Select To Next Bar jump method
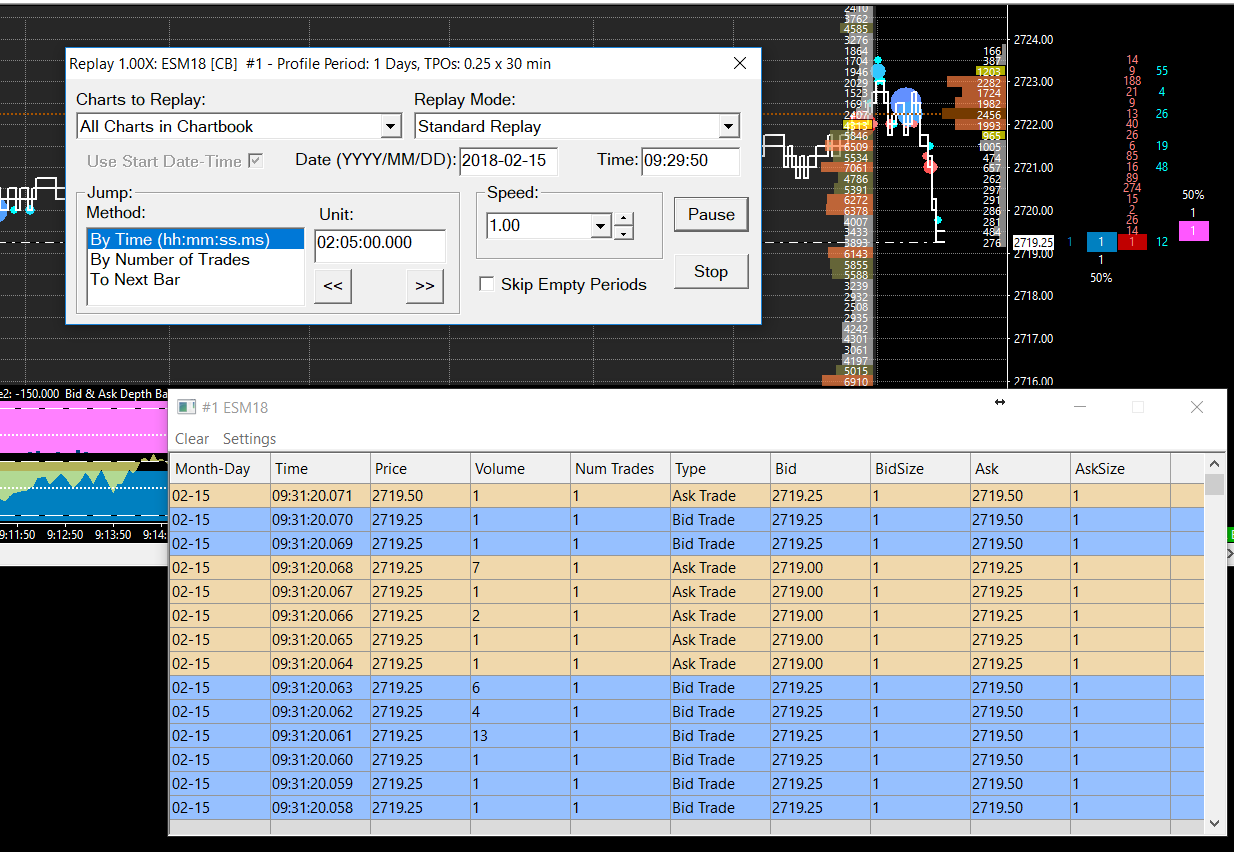1234x852 pixels. [135, 280]
